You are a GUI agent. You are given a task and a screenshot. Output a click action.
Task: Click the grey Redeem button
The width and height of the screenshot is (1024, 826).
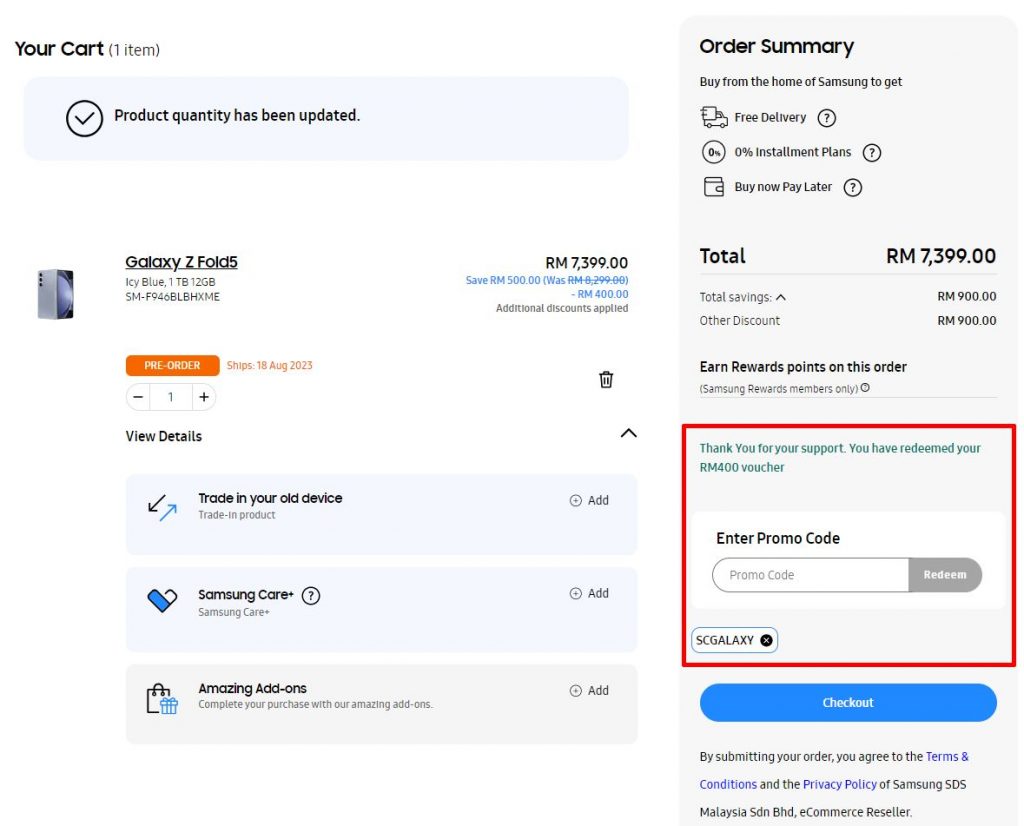coord(945,575)
